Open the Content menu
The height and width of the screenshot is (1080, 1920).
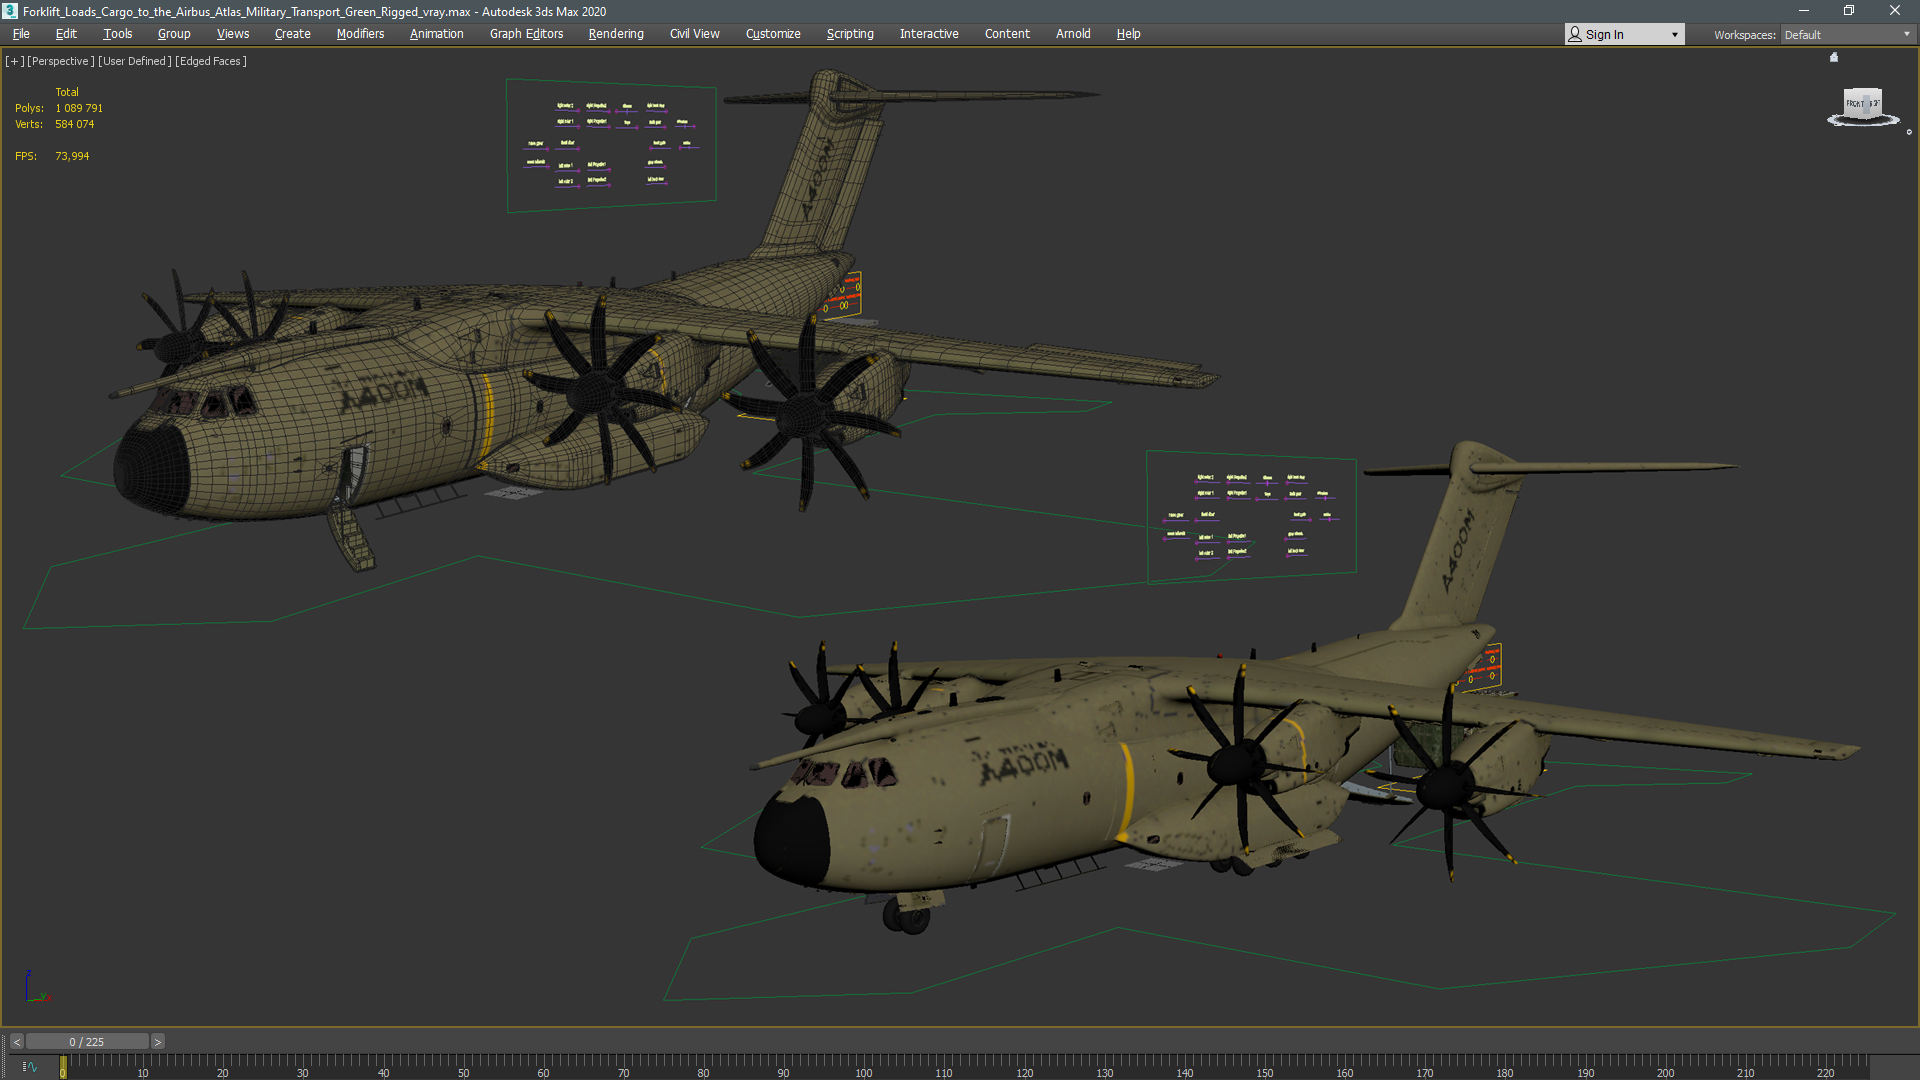[x=1007, y=34]
